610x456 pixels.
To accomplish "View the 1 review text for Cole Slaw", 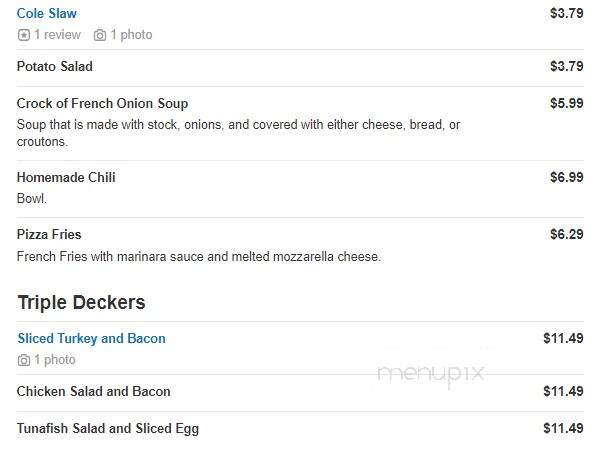I will [x=58, y=35].
